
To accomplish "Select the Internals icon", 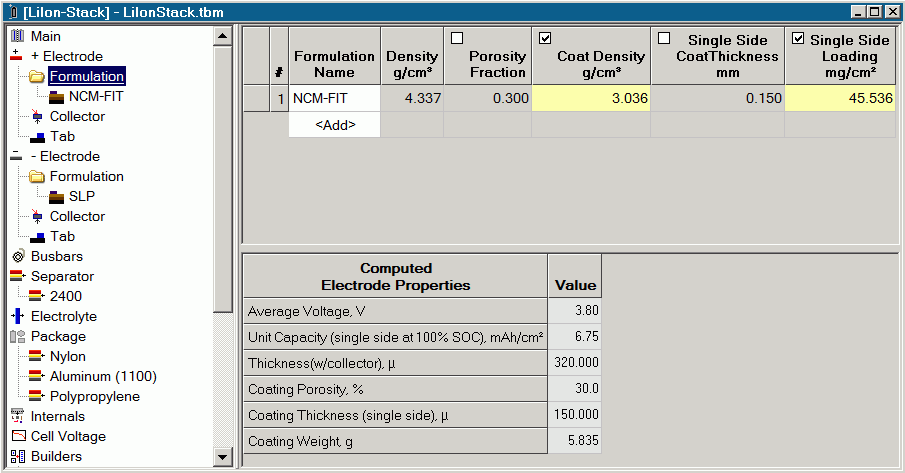I will (x=17, y=416).
